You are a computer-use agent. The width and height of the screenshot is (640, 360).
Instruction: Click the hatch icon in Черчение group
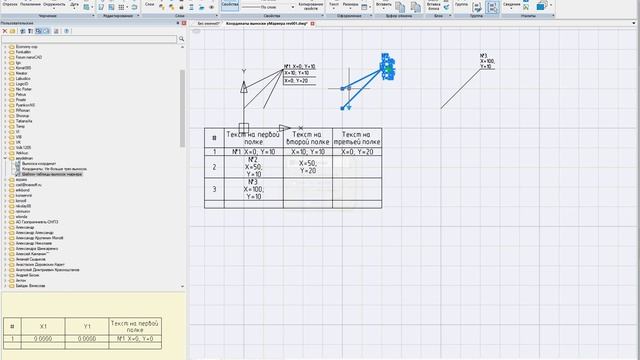[x=87, y=7]
